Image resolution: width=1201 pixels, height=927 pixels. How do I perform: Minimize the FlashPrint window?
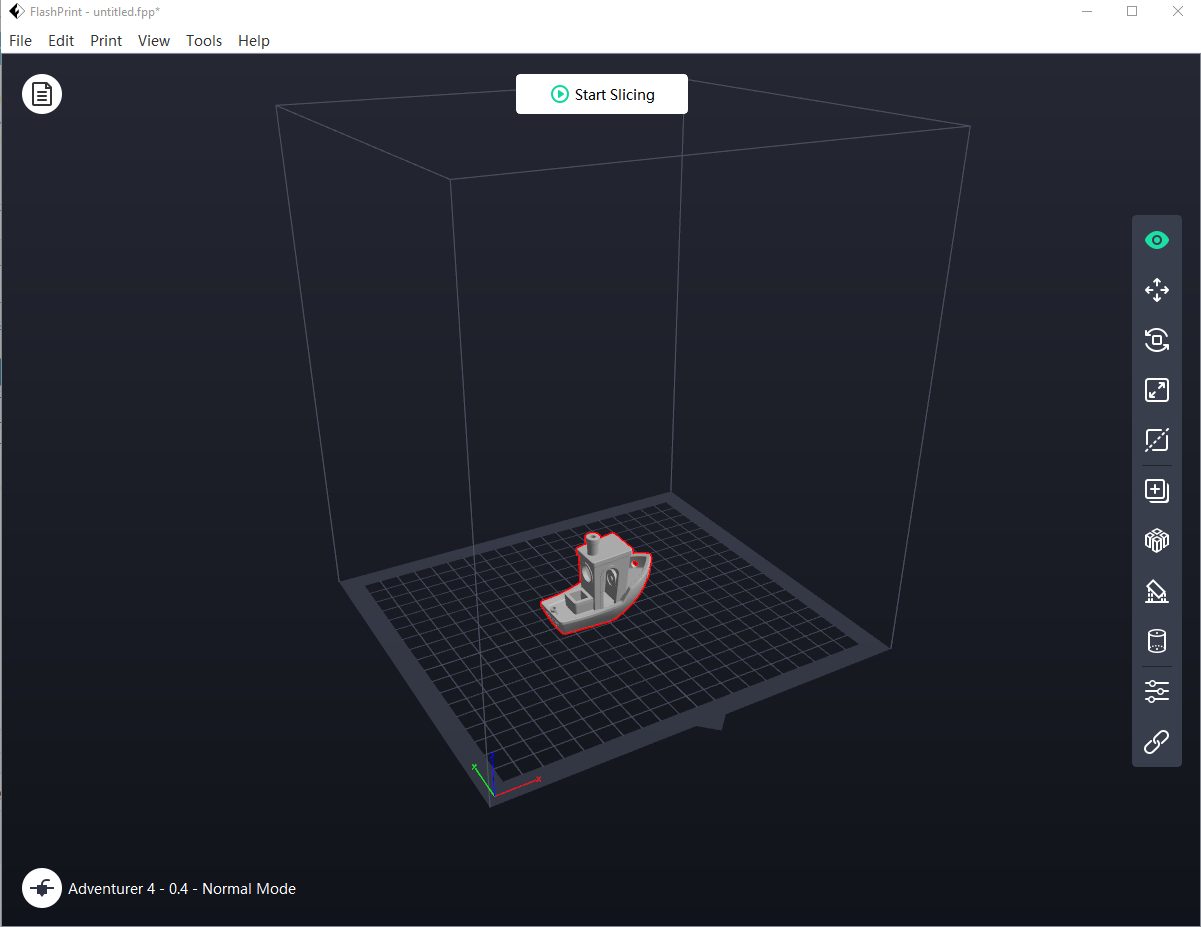pos(1087,12)
